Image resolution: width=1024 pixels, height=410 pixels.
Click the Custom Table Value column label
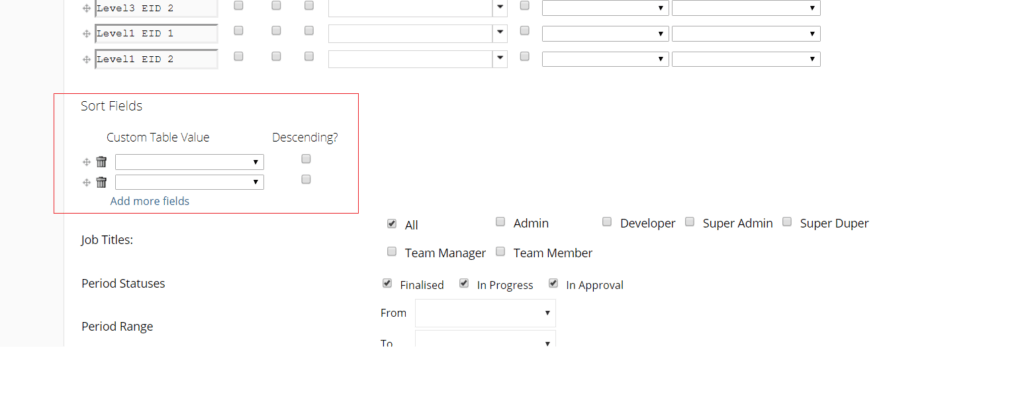[x=158, y=138]
